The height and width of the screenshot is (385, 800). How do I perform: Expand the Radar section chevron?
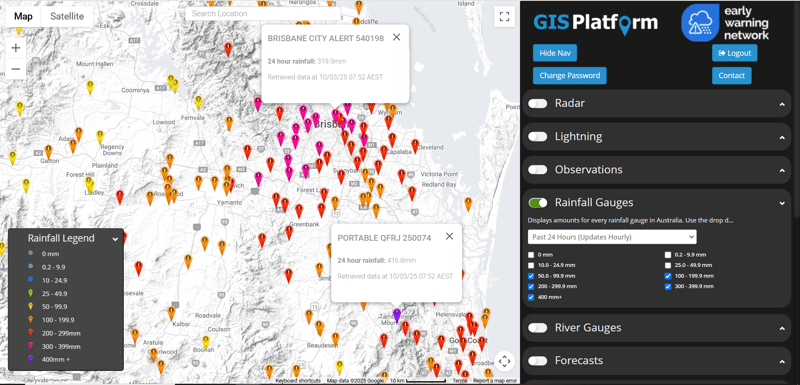click(x=782, y=104)
